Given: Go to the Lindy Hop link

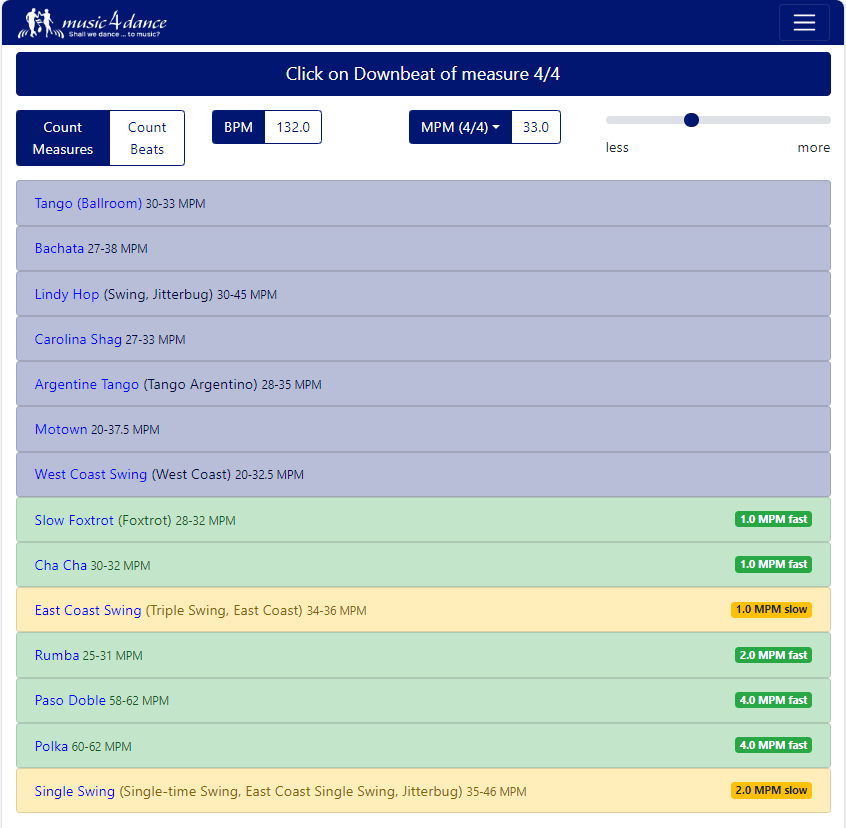Looking at the screenshot, I should pos(67,294).
